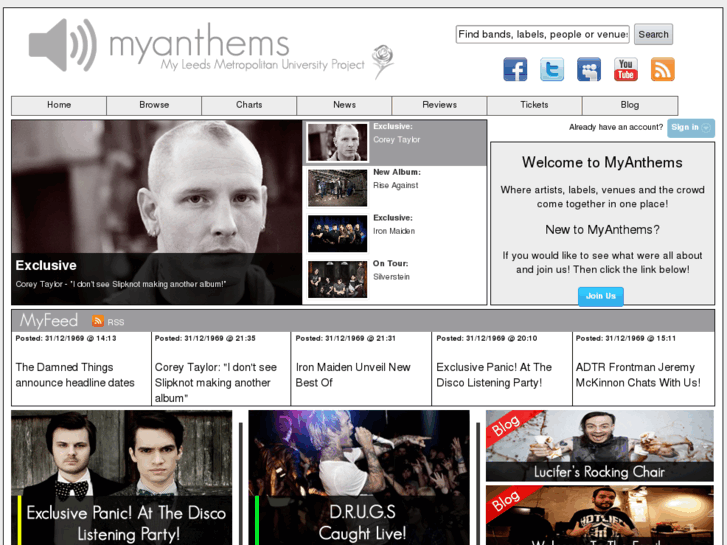Screen dimensions: 727x545
Task: Click the 'Iron Maiden' text link
Action: (394, 231)
